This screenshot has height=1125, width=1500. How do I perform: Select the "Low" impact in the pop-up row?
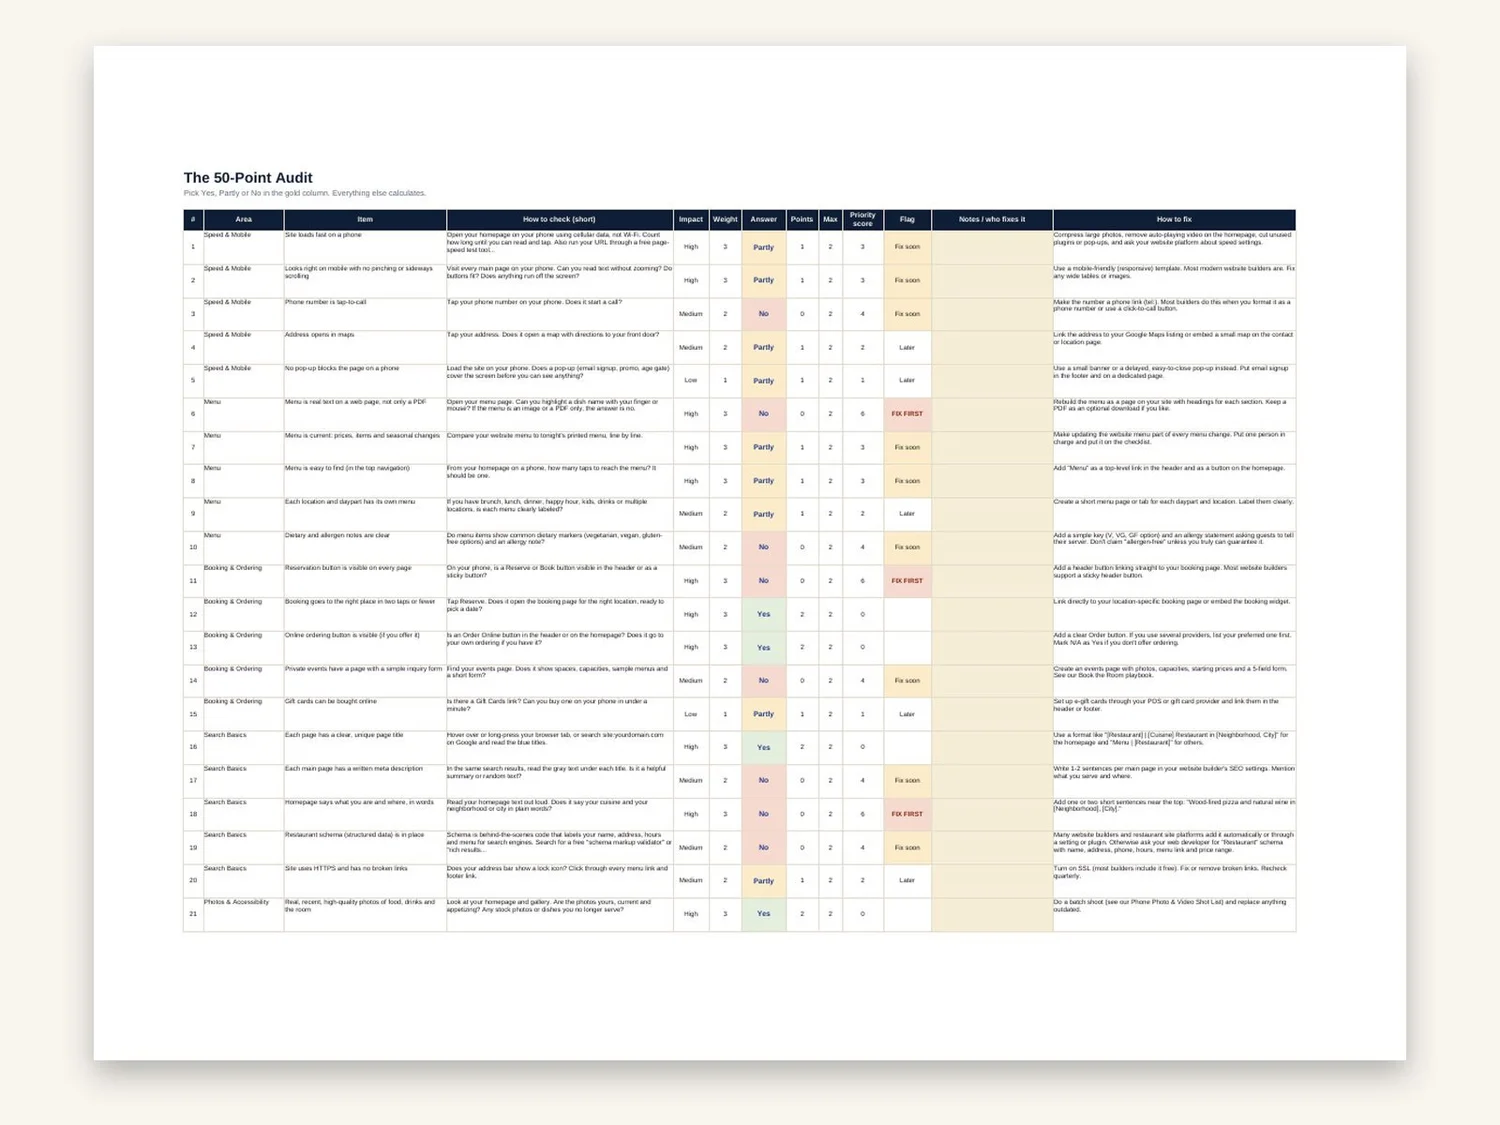tap(691, 381)
